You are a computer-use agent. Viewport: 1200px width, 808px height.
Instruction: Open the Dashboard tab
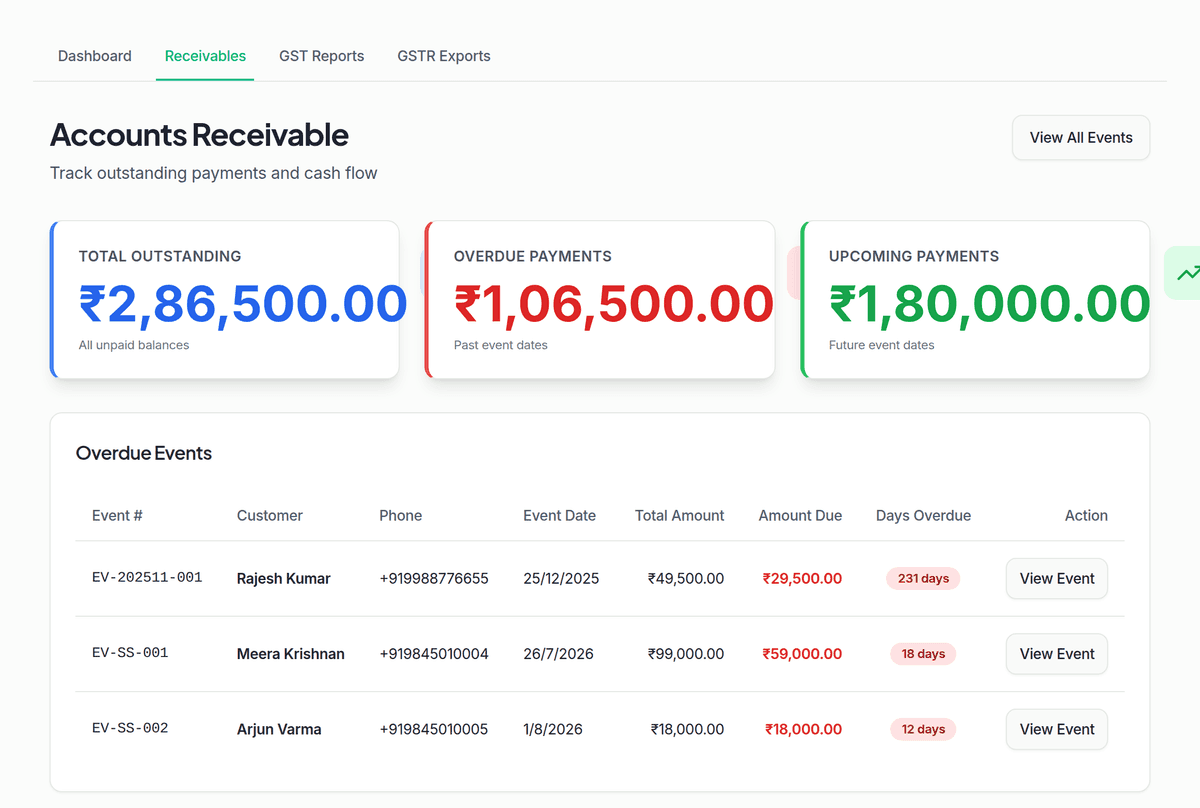click(x=95, y=56)
